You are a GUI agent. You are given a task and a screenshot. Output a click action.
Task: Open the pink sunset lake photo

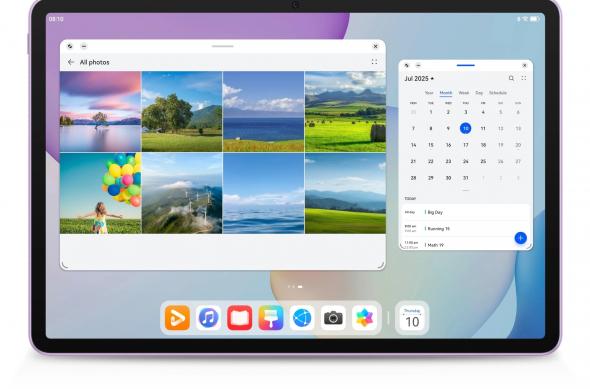coord(100,112)
